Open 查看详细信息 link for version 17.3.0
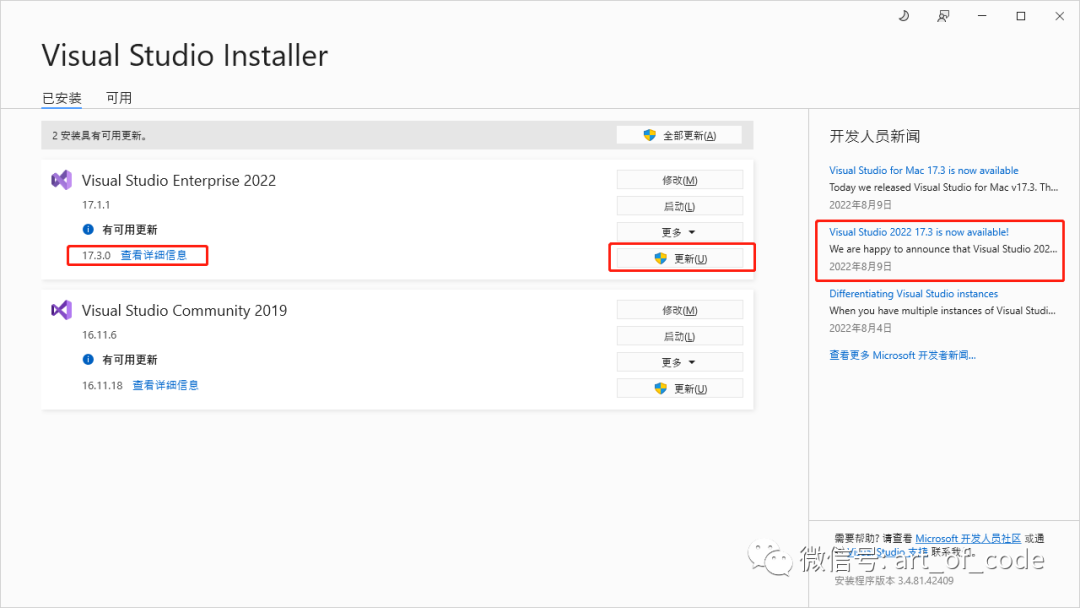 (x=154, y=255)
